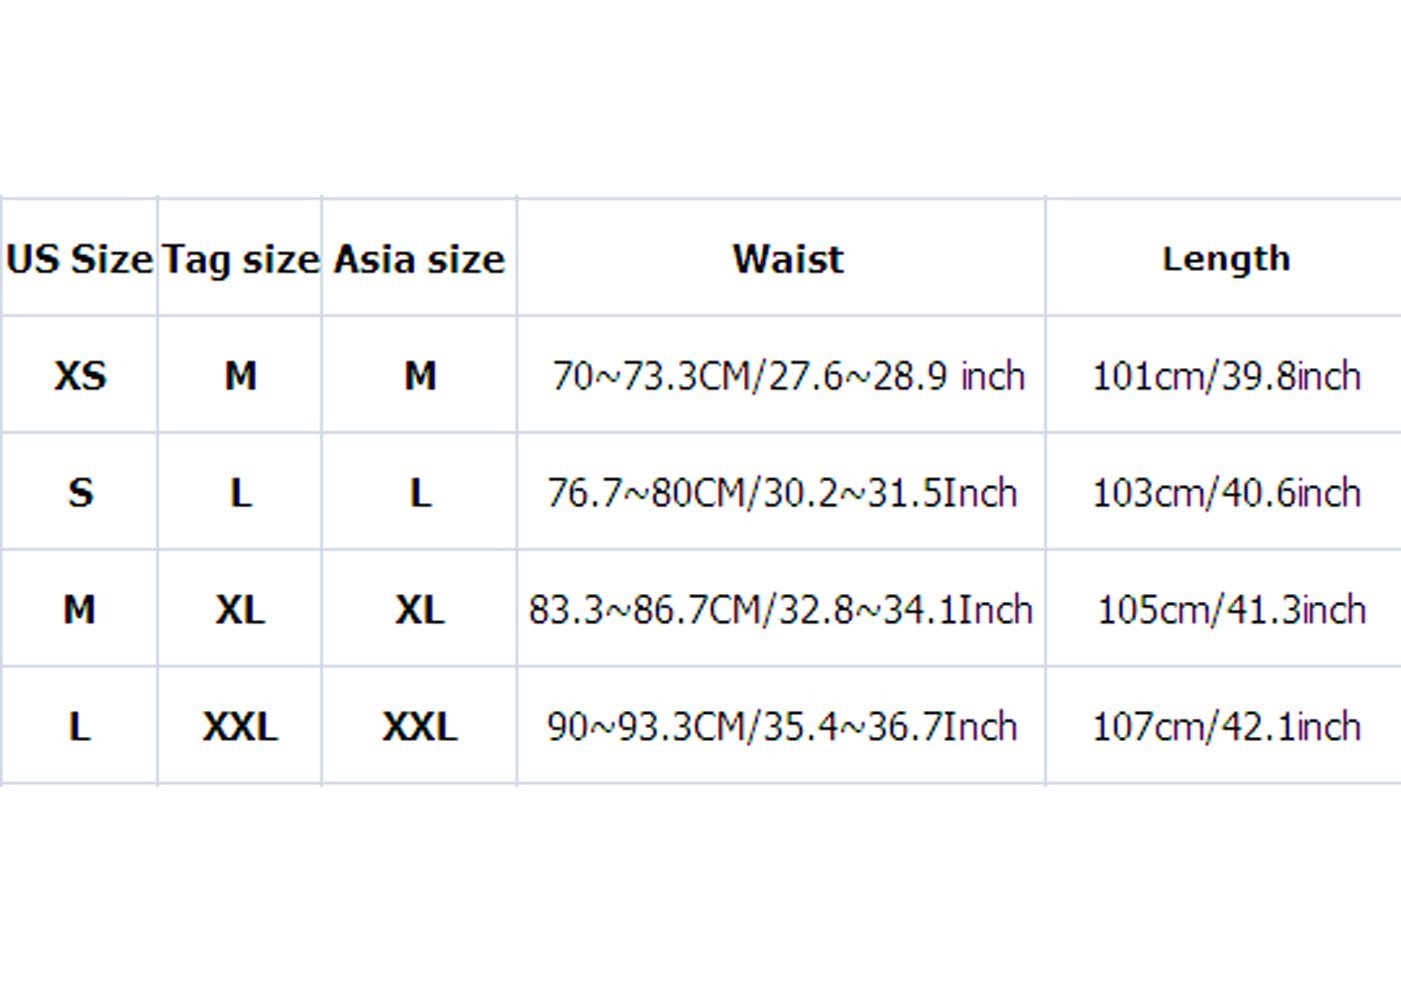Image resolution: width=1401 pixels, height=1000 pixels.
Task: Click length value 105cm/41.3inch
Action: [x=1231, y=609]
